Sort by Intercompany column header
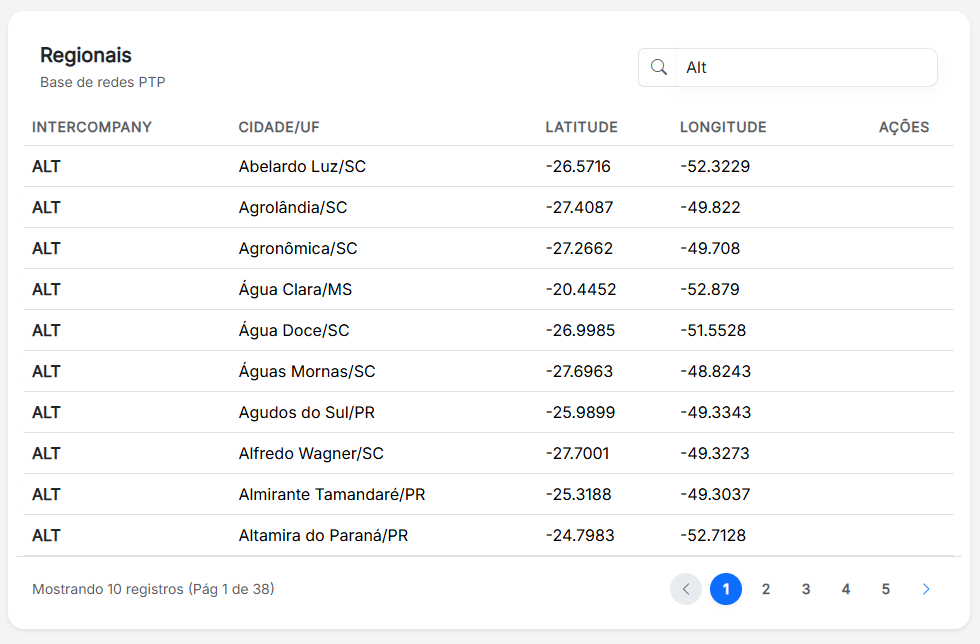Image resolution: width=980 pixels, height=644 pixels. (x=92, y=127)
